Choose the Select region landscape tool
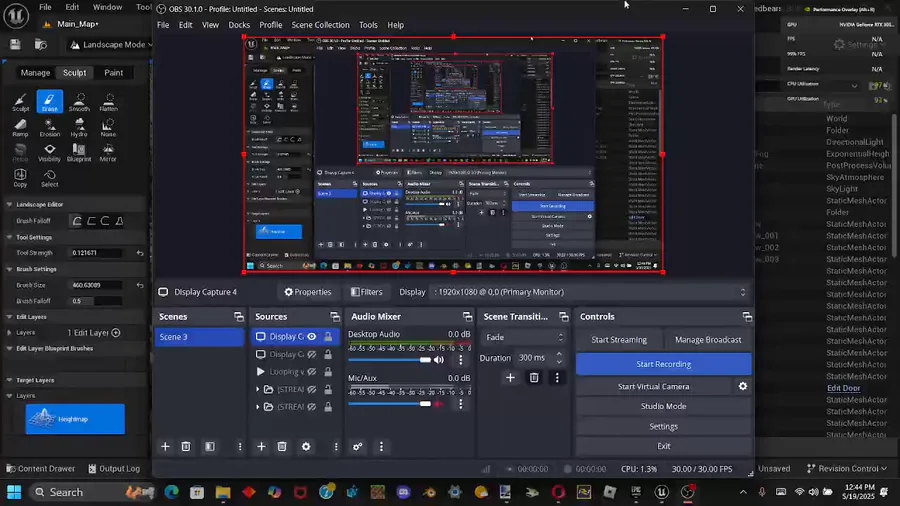This screenshot has height=506, width=900. (x=49, y=178)
